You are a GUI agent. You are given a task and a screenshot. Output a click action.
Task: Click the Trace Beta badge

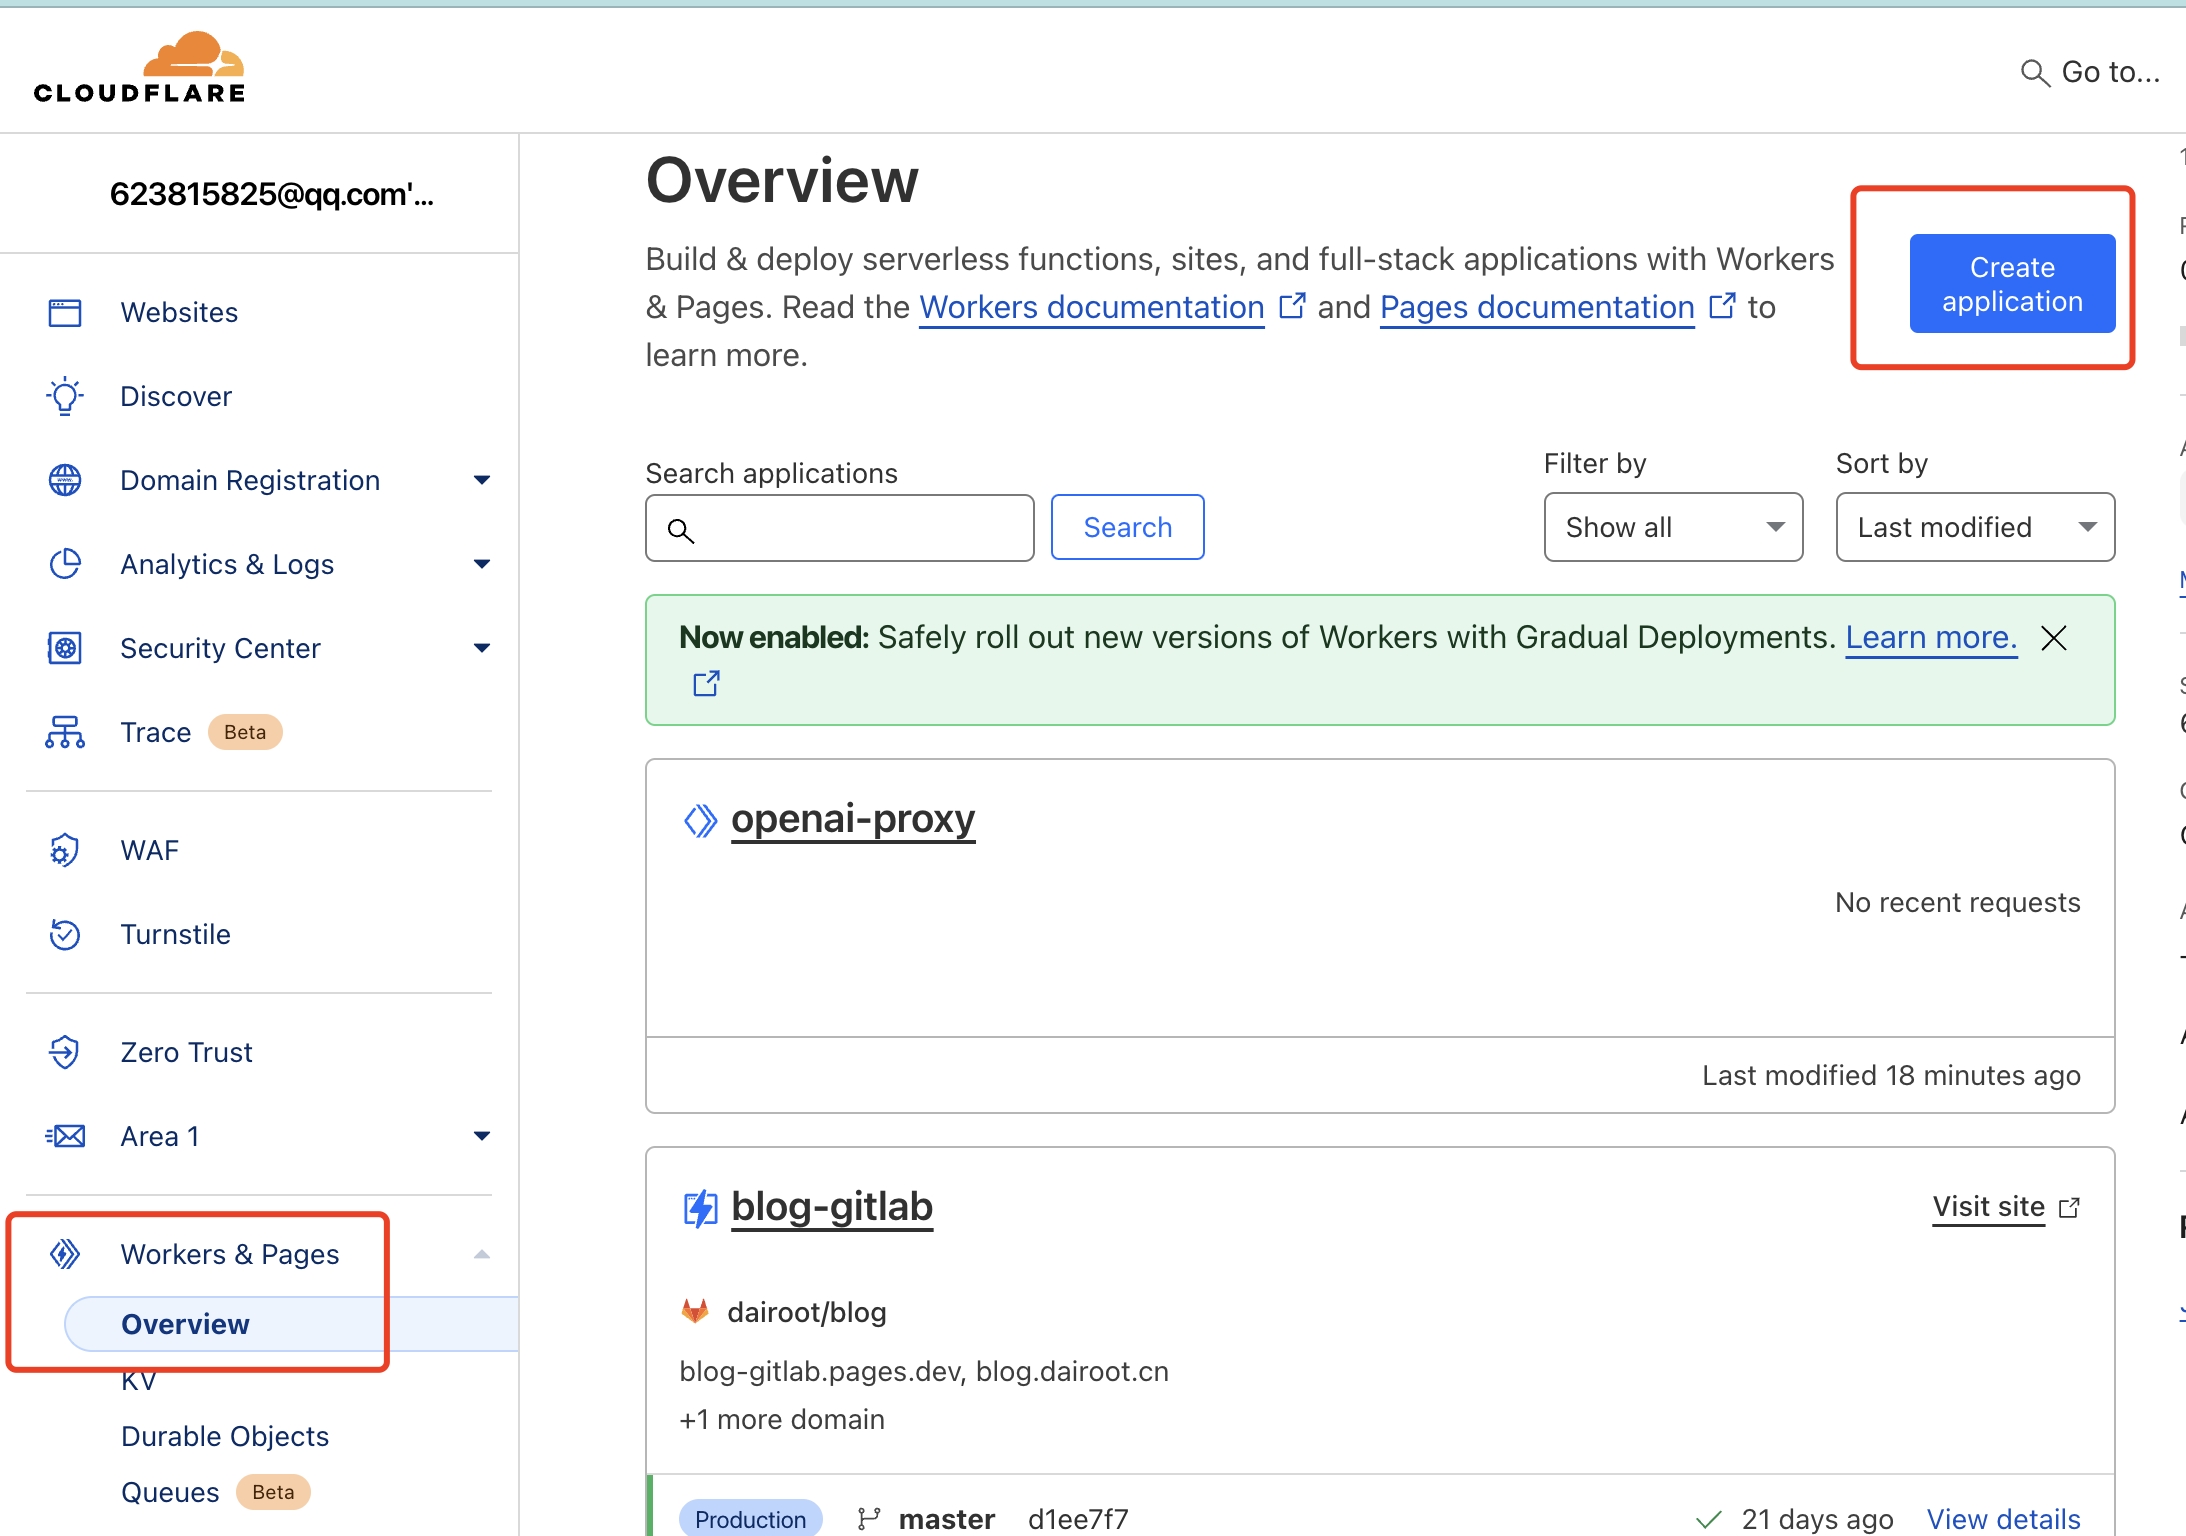point(245,733)
